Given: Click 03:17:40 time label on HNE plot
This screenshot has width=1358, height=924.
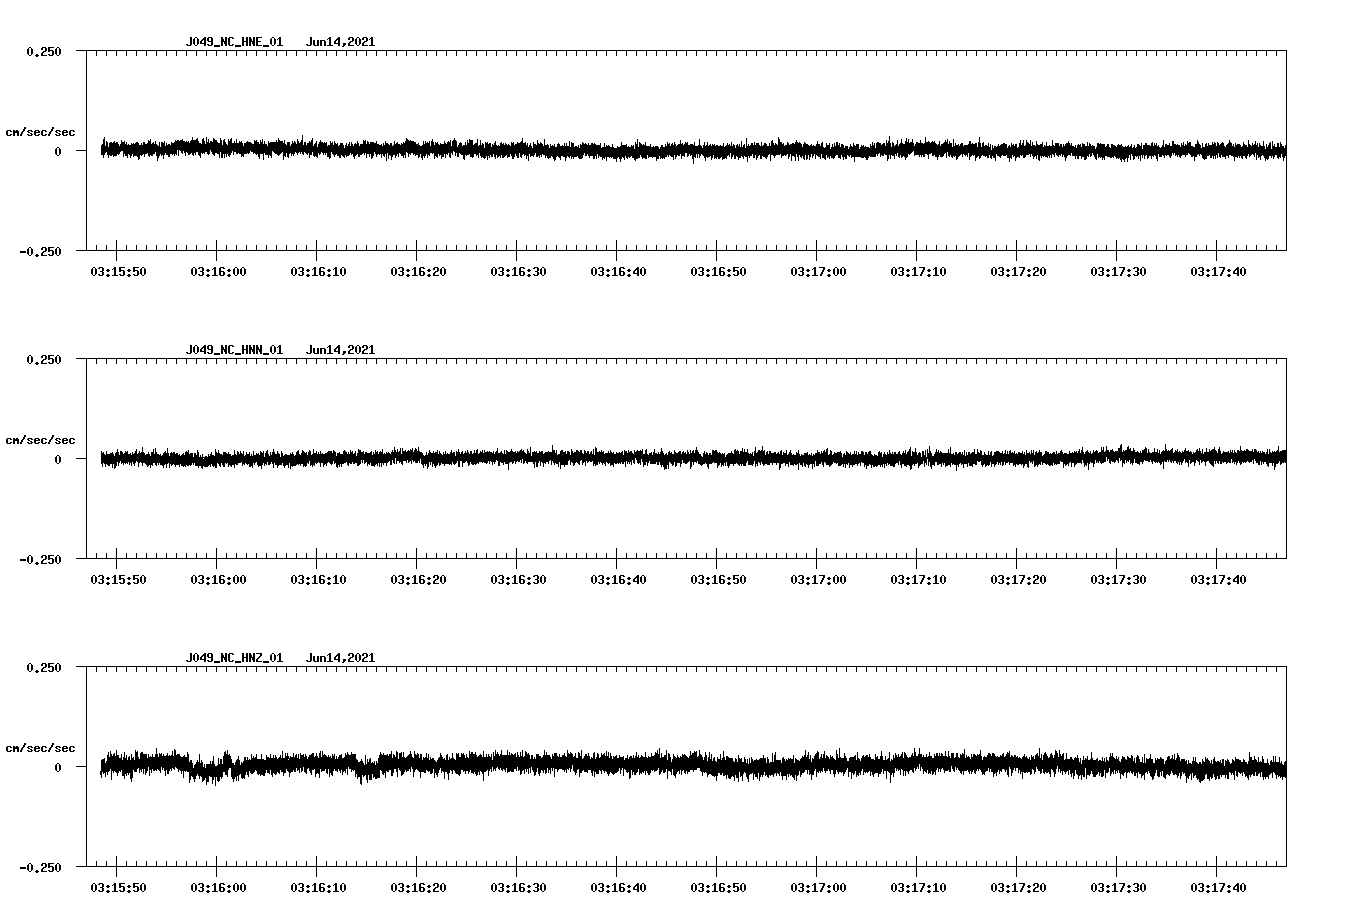Looking at the screenshot, I should [x=1218, y=272].
